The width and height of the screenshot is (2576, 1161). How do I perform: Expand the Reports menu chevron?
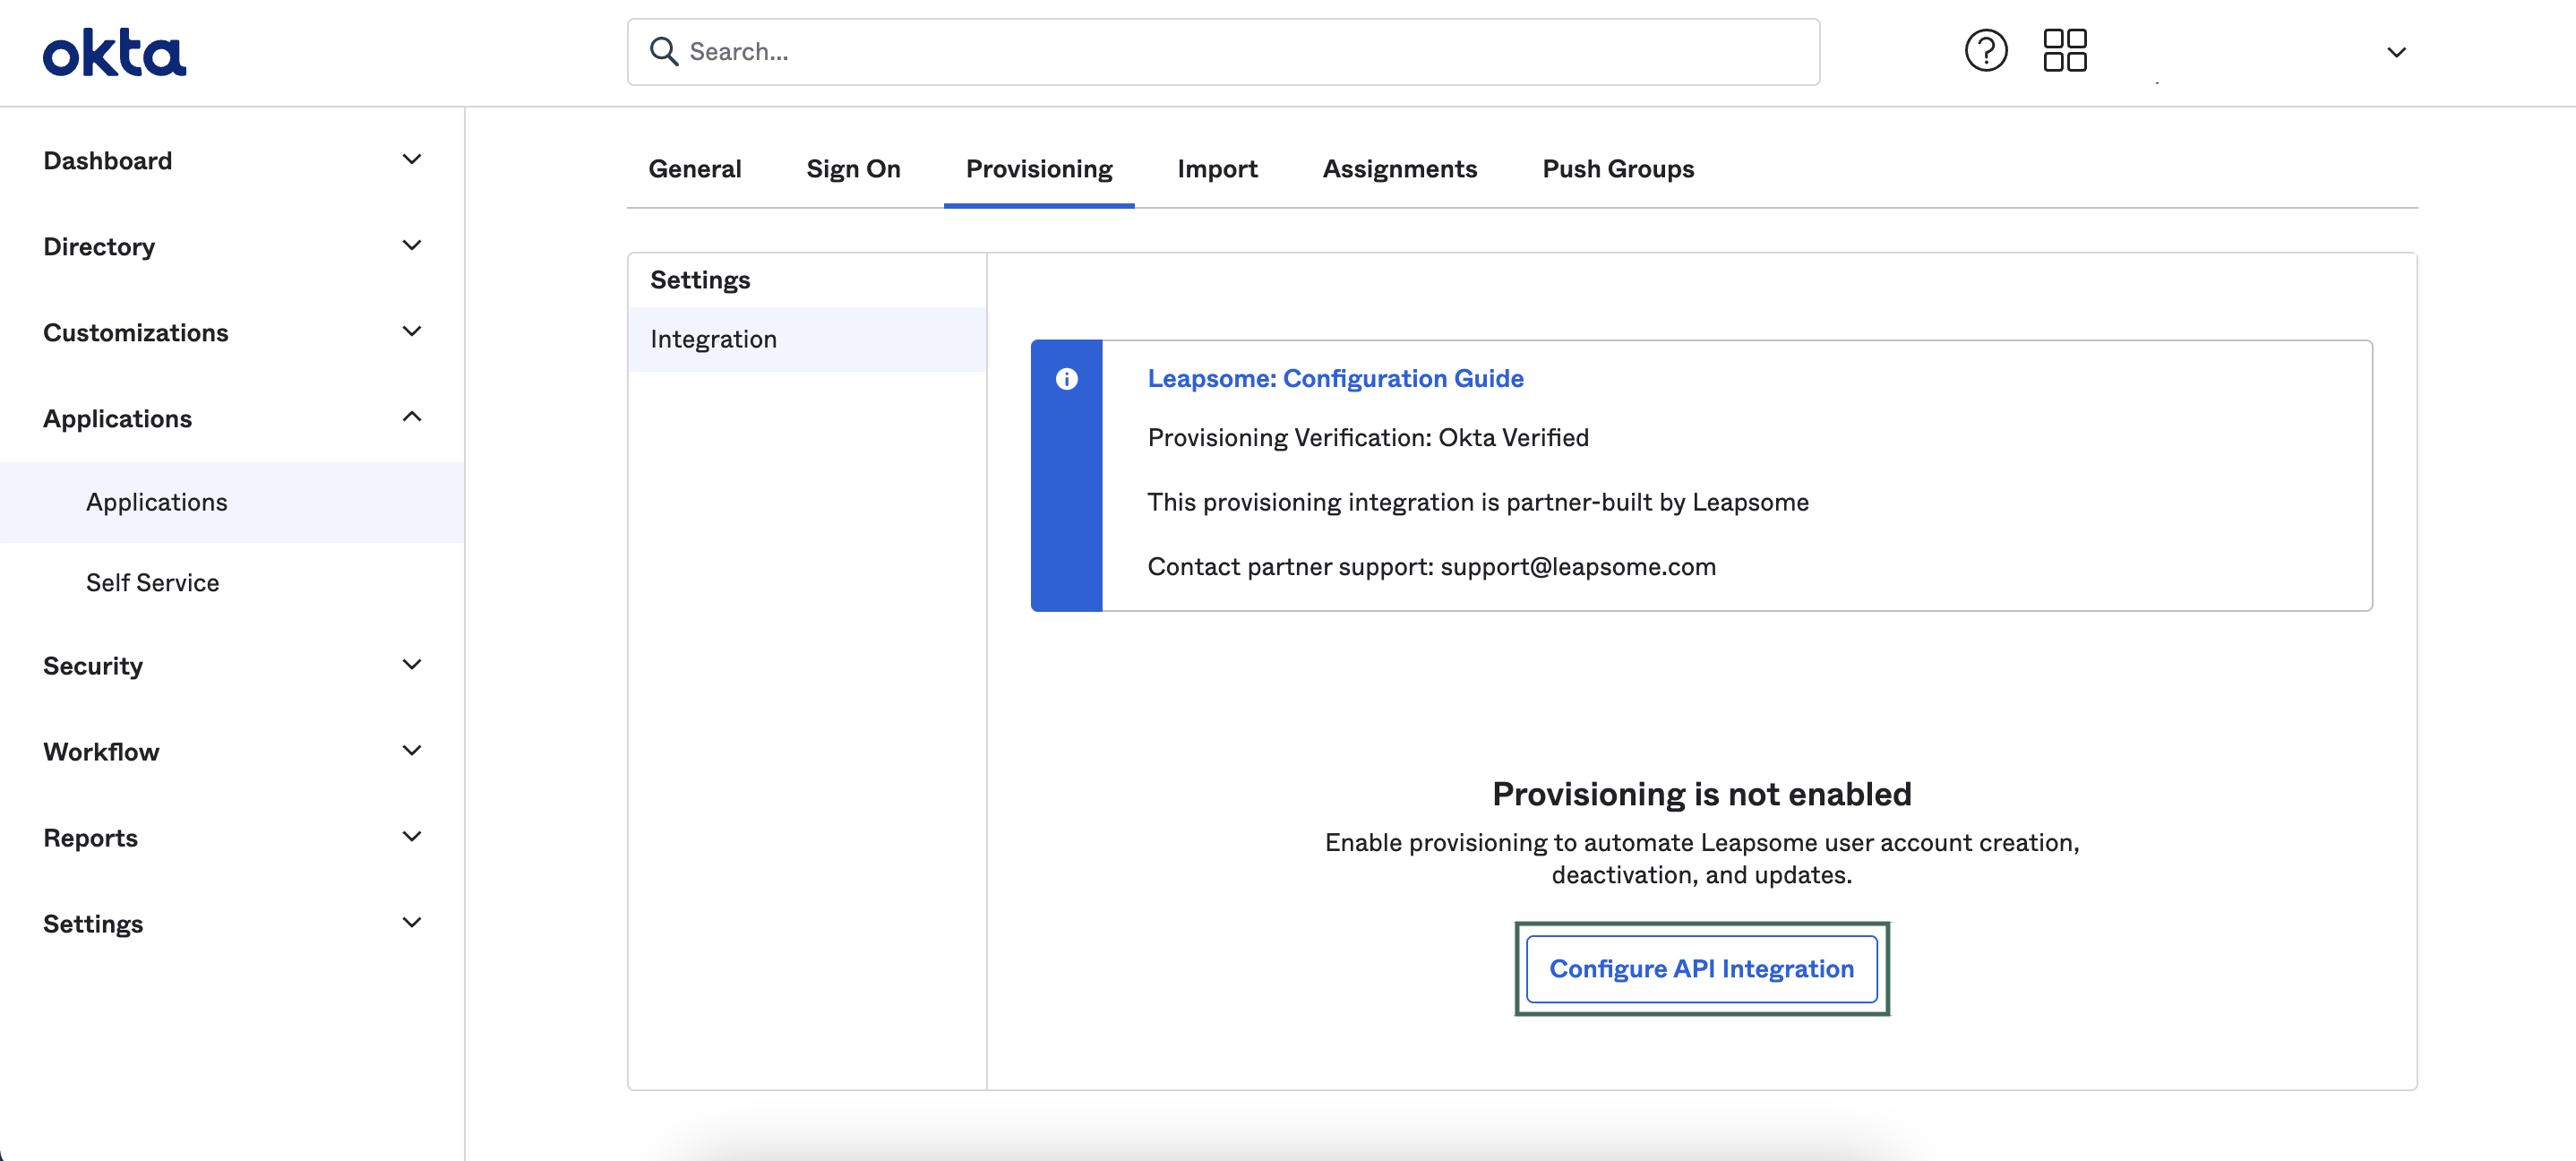pos(411,837)
